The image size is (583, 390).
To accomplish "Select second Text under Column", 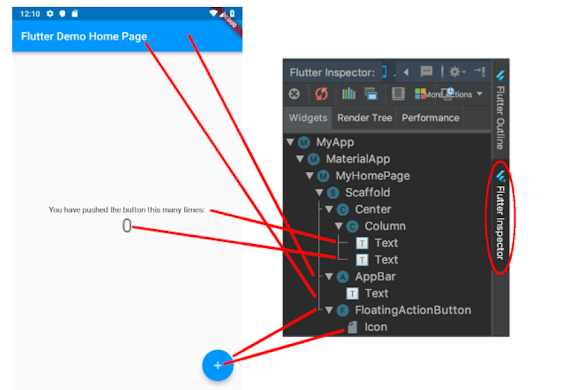I will 386,260.
